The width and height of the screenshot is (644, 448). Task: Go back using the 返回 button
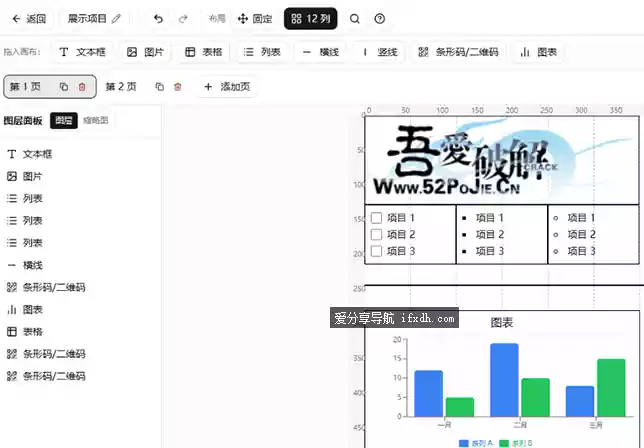click(29, 19)
